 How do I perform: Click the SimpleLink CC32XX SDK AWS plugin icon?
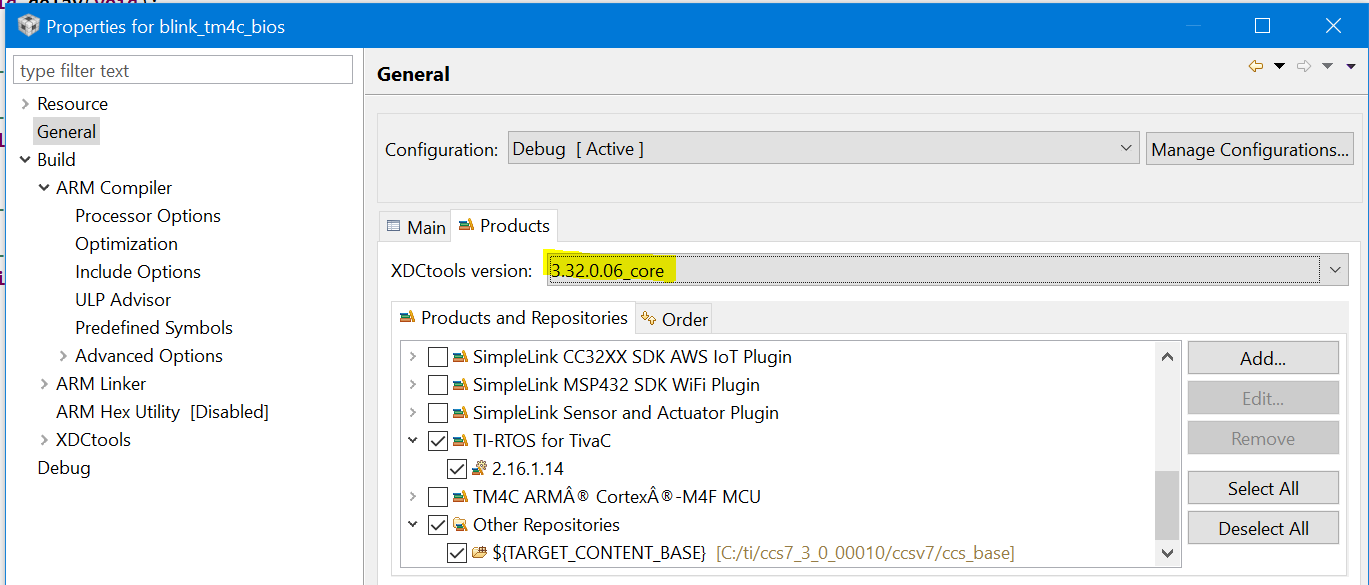(460, 357)
